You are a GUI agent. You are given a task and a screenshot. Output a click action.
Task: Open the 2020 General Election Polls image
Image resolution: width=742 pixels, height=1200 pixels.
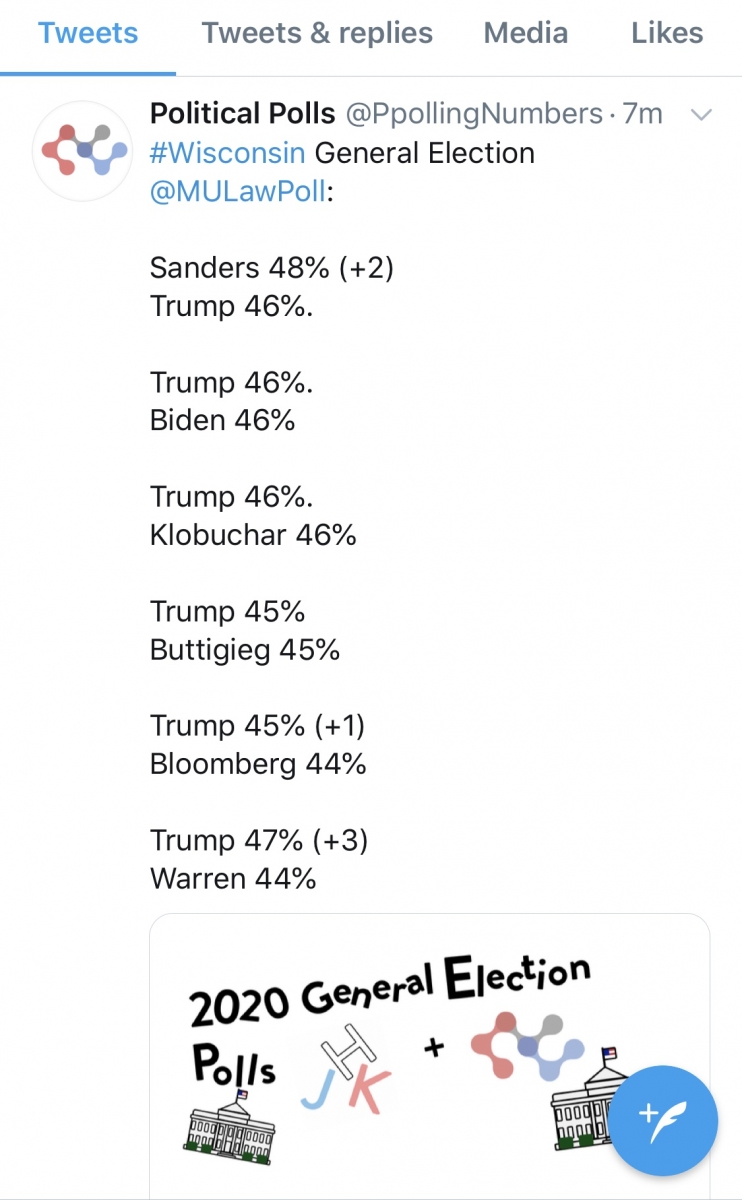pyautogui.click(x=430, y=1056)
